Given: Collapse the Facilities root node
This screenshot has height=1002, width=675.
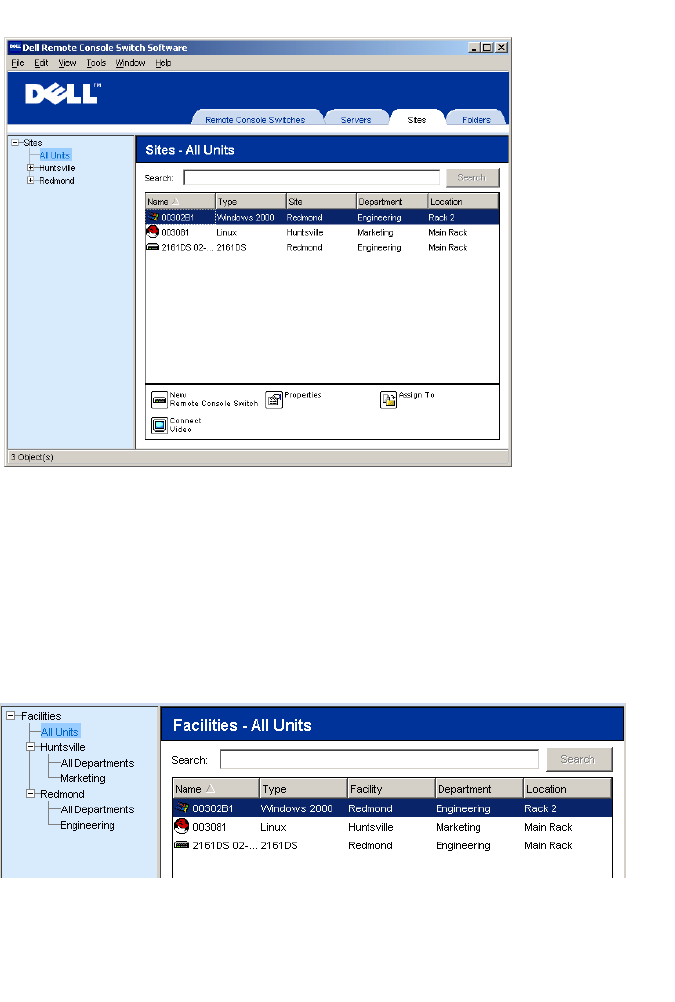Looking at the screenshot, I should click(10, 716).
